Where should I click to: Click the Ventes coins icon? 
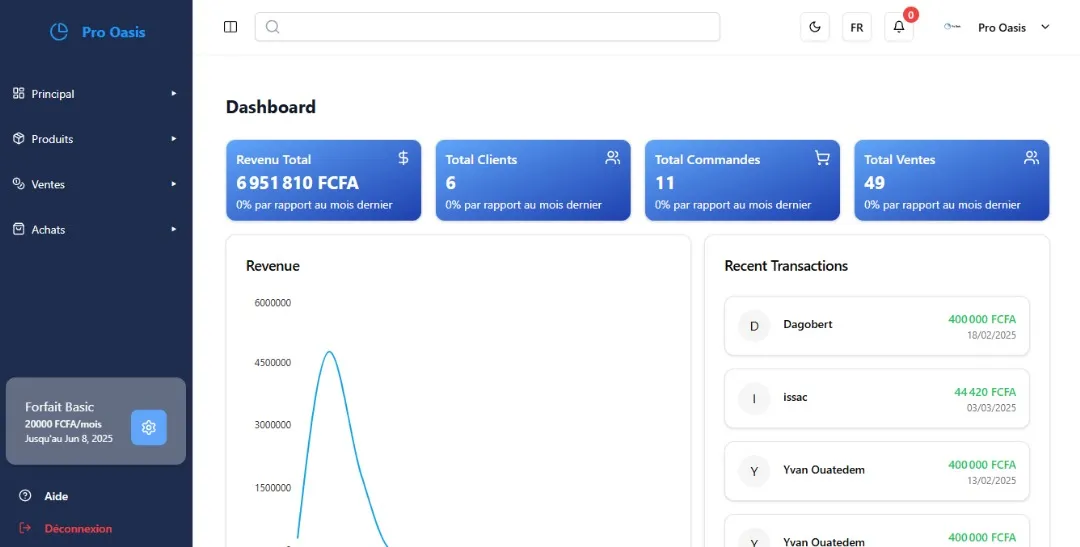click(19, 183)
